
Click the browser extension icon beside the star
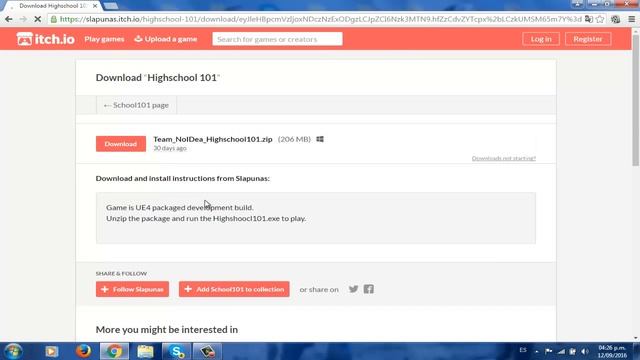pos(616,19)
